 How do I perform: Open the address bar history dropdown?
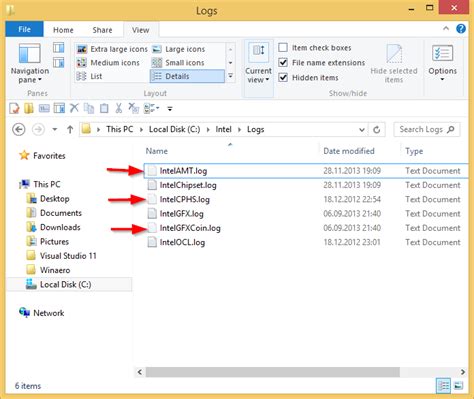(x=362, y=130)
